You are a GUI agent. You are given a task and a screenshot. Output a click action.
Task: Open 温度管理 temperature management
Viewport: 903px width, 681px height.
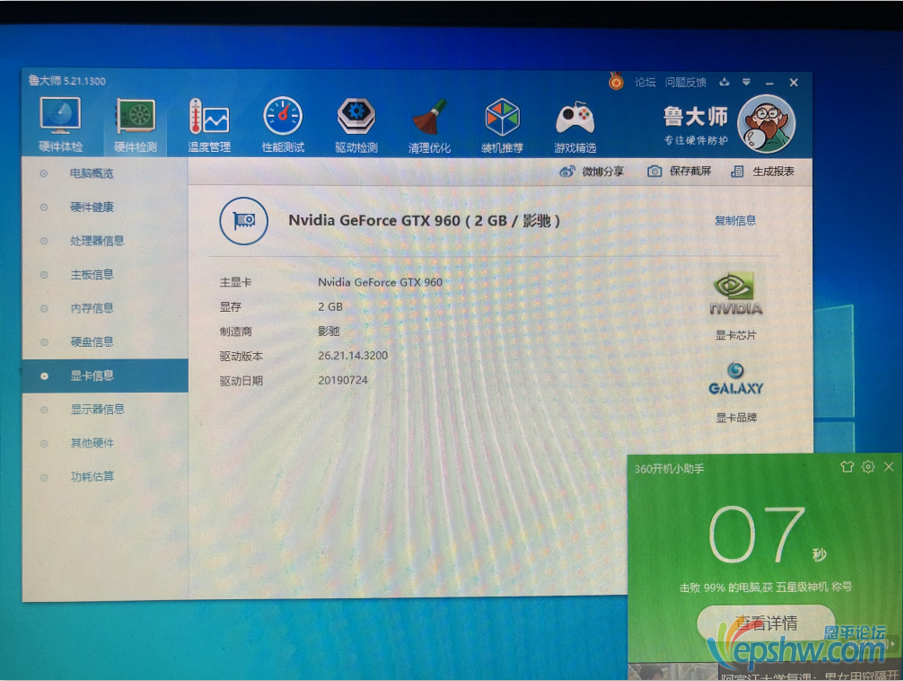click(209, 124)
